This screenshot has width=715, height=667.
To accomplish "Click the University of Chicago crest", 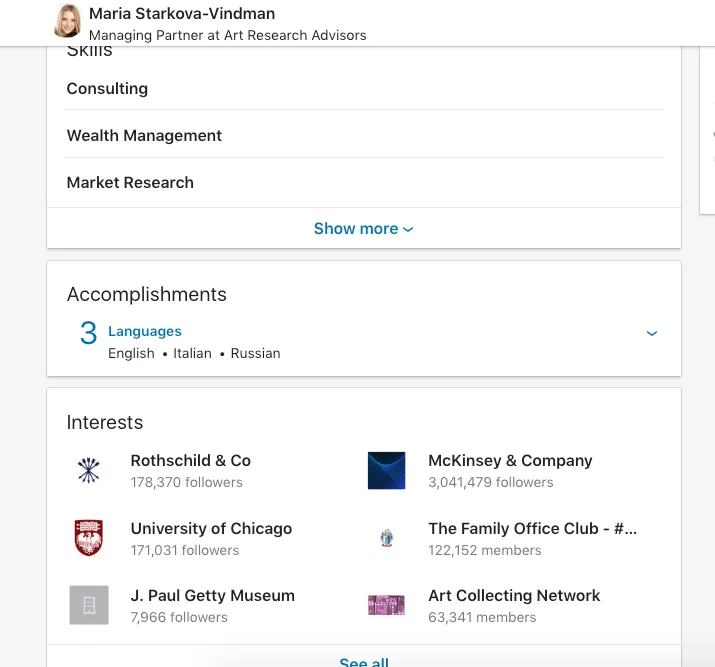I will point(88,538).
